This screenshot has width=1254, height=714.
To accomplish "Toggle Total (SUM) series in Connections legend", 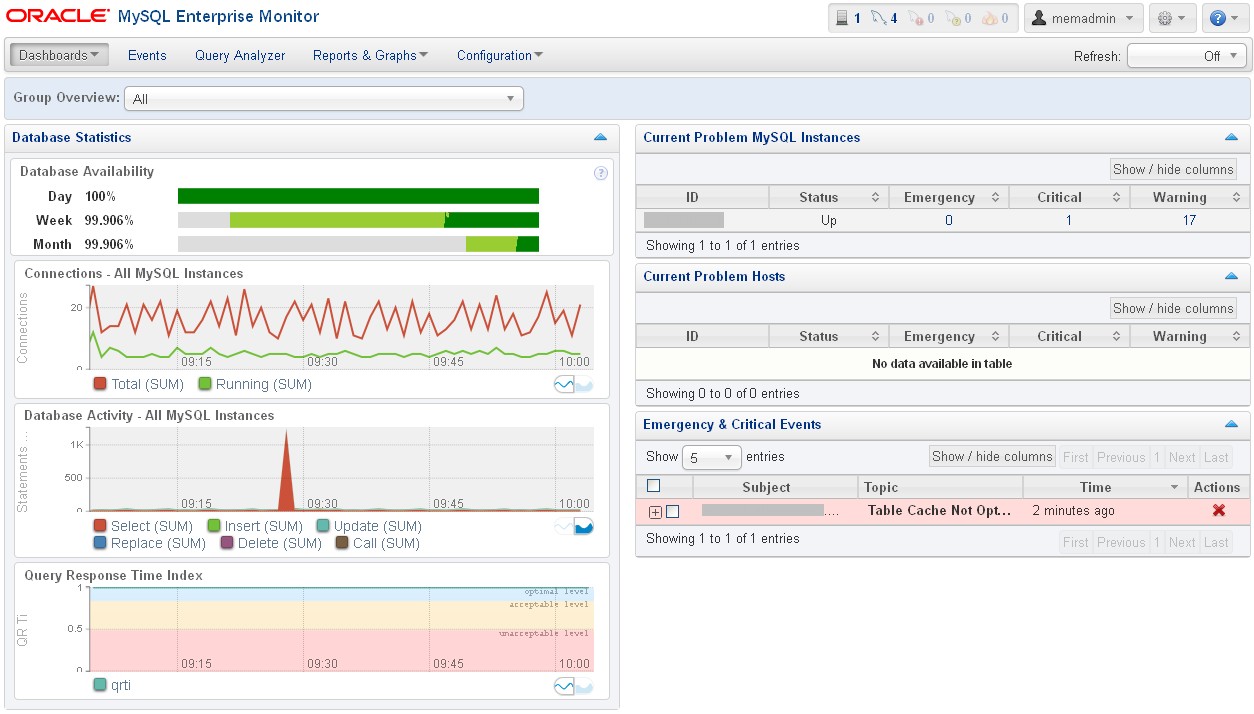I will [100, 384].
